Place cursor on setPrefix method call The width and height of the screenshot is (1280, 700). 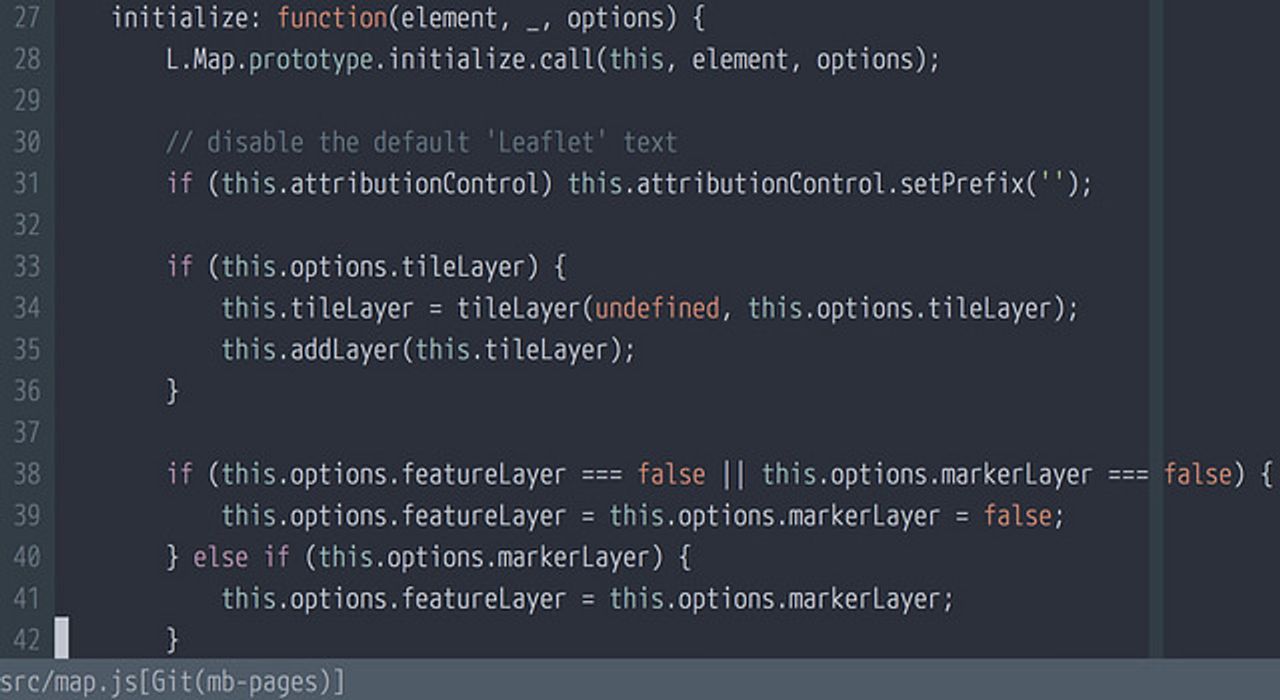(961, 184)
